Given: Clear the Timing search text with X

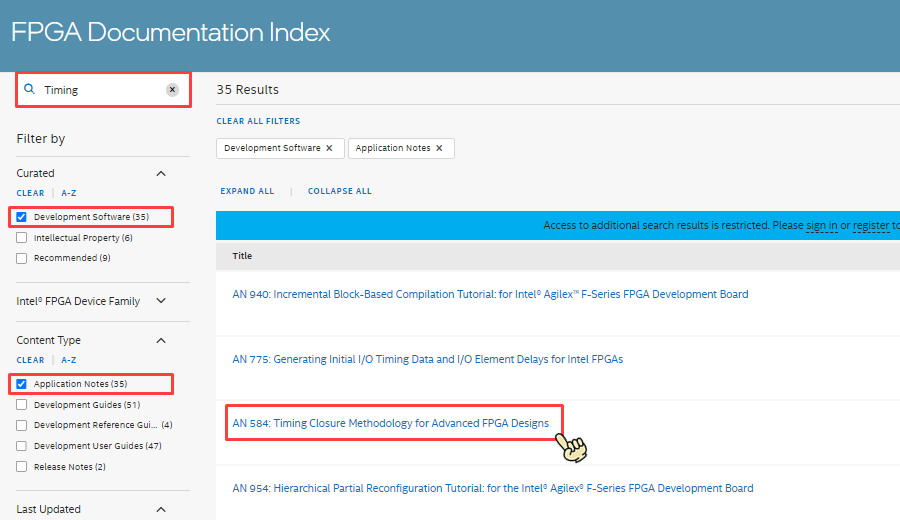Looking at the screenshot, I should pos(172,90).
